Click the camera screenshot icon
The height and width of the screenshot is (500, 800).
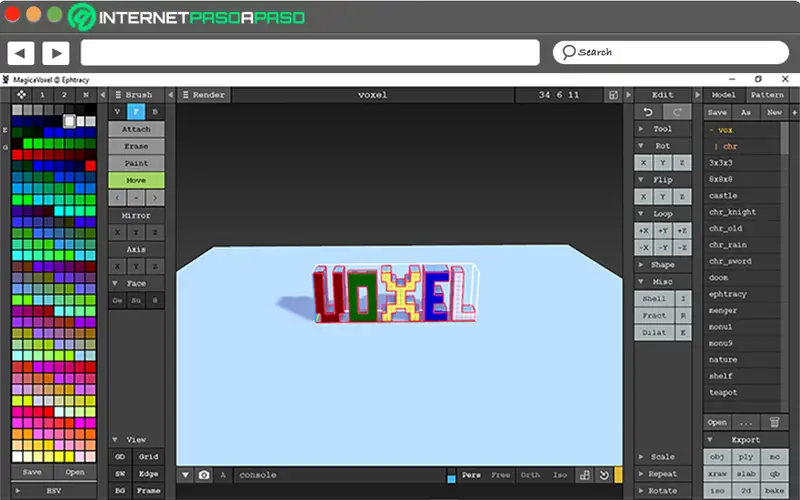(204, 475)
